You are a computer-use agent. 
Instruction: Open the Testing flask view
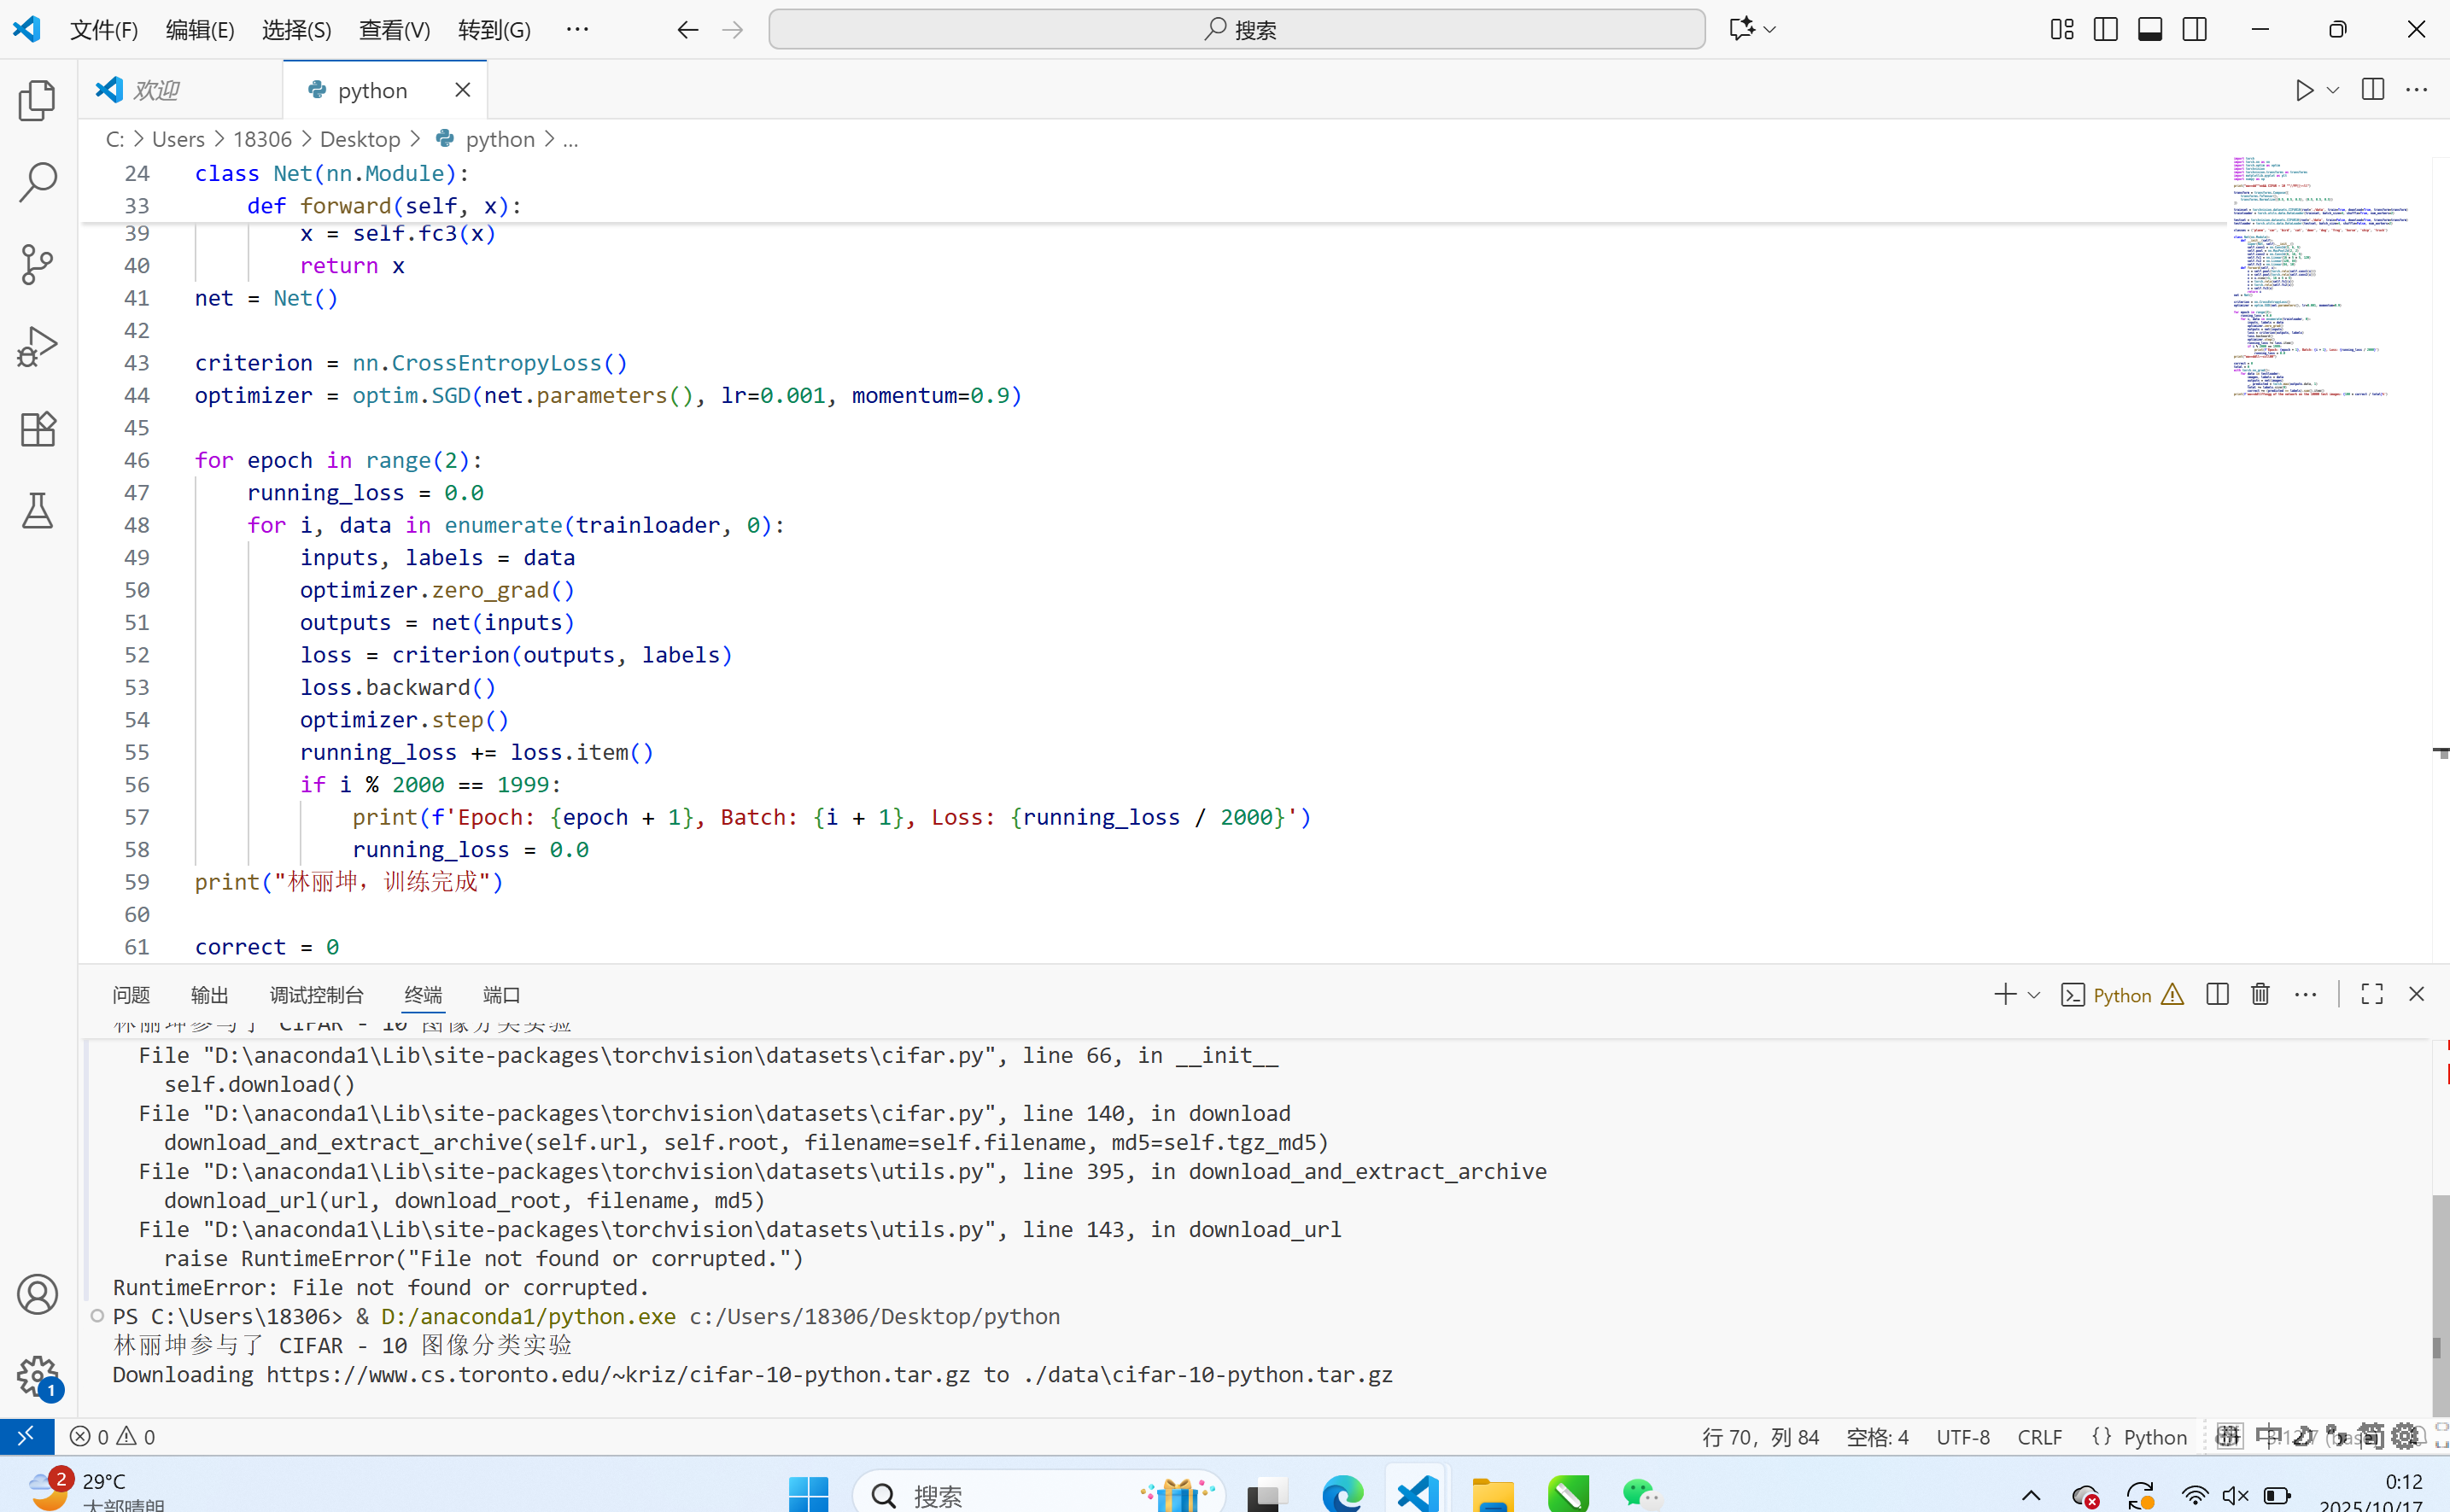point(37,511)
